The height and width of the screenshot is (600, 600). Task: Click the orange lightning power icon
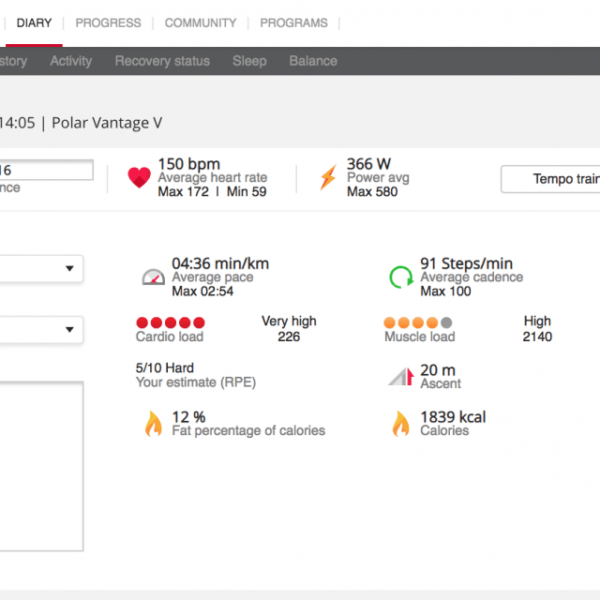[x=327, y=178]
